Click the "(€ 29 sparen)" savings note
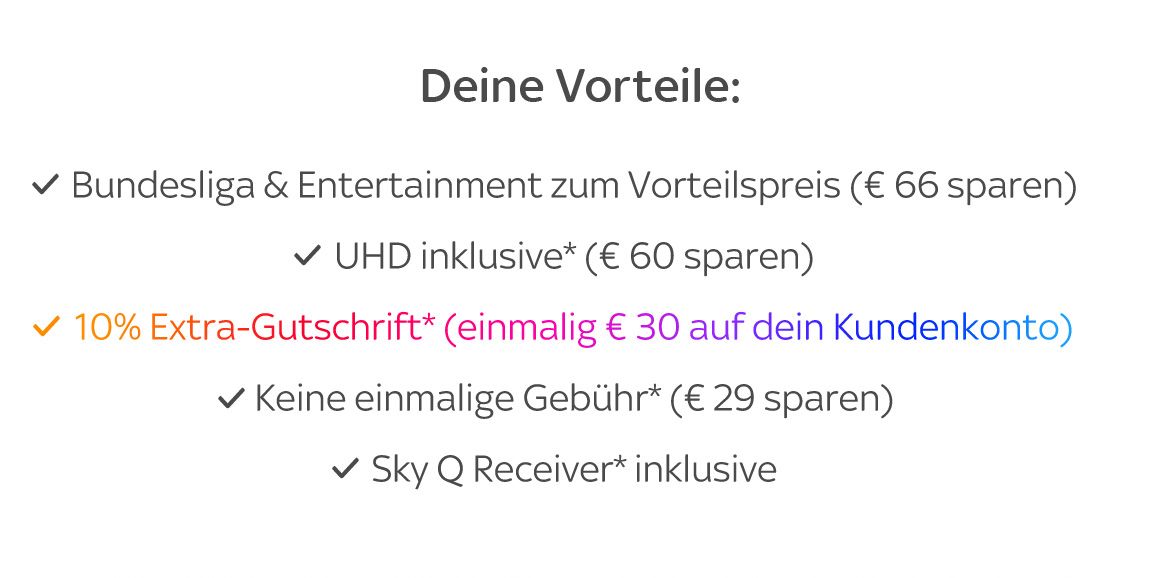1160x578 pixels. [x=781, y=400]
